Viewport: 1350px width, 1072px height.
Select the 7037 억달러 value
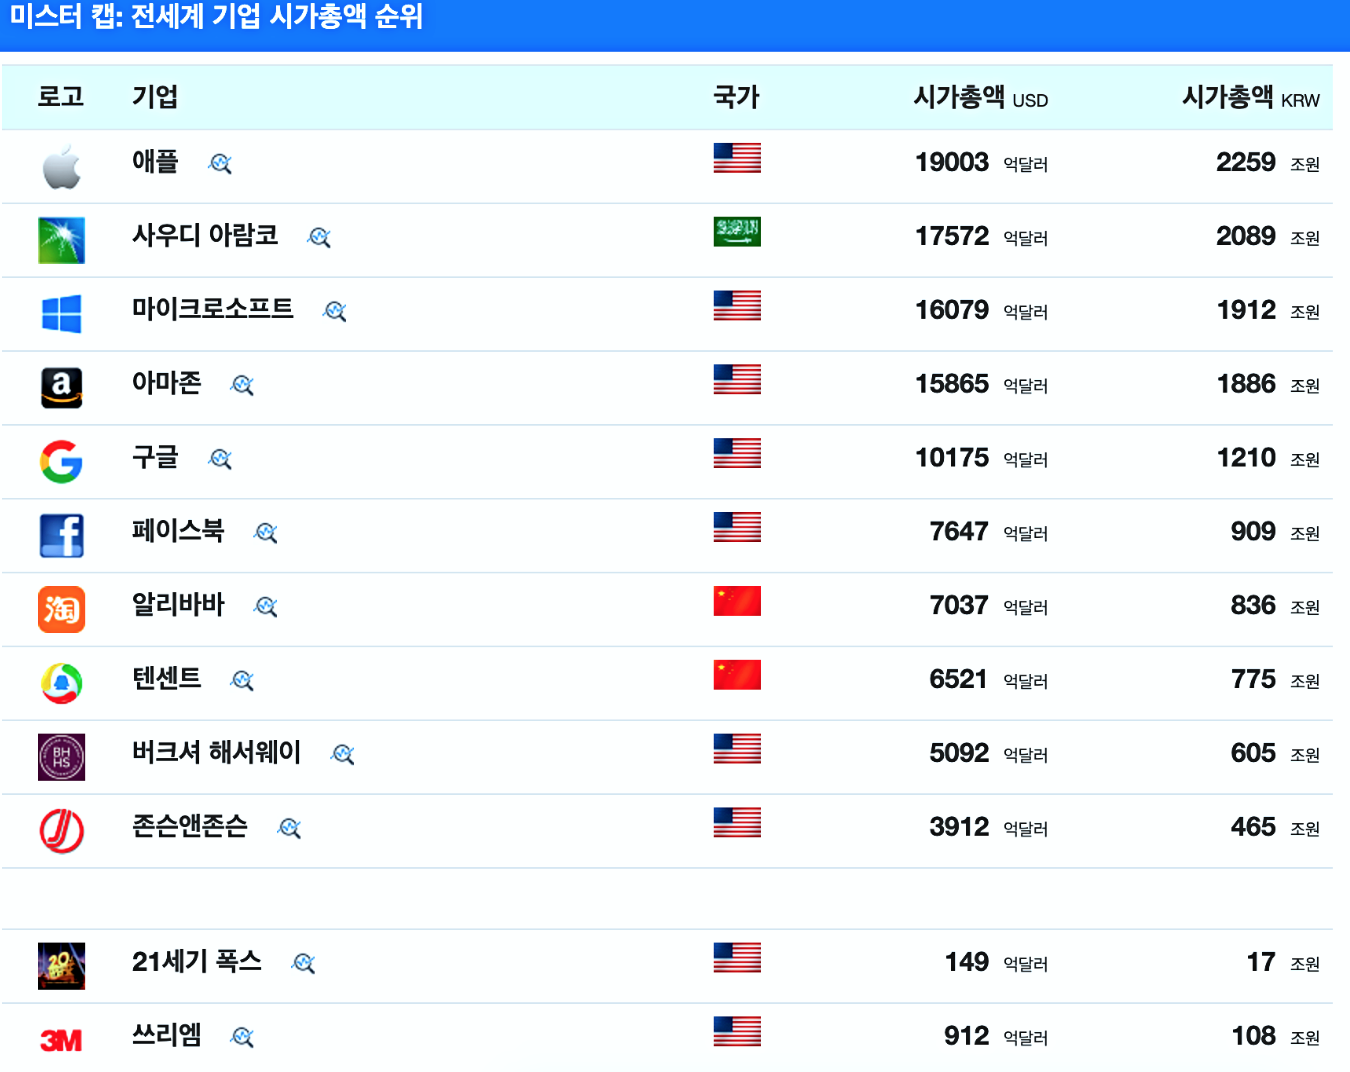tap(989, 606)
